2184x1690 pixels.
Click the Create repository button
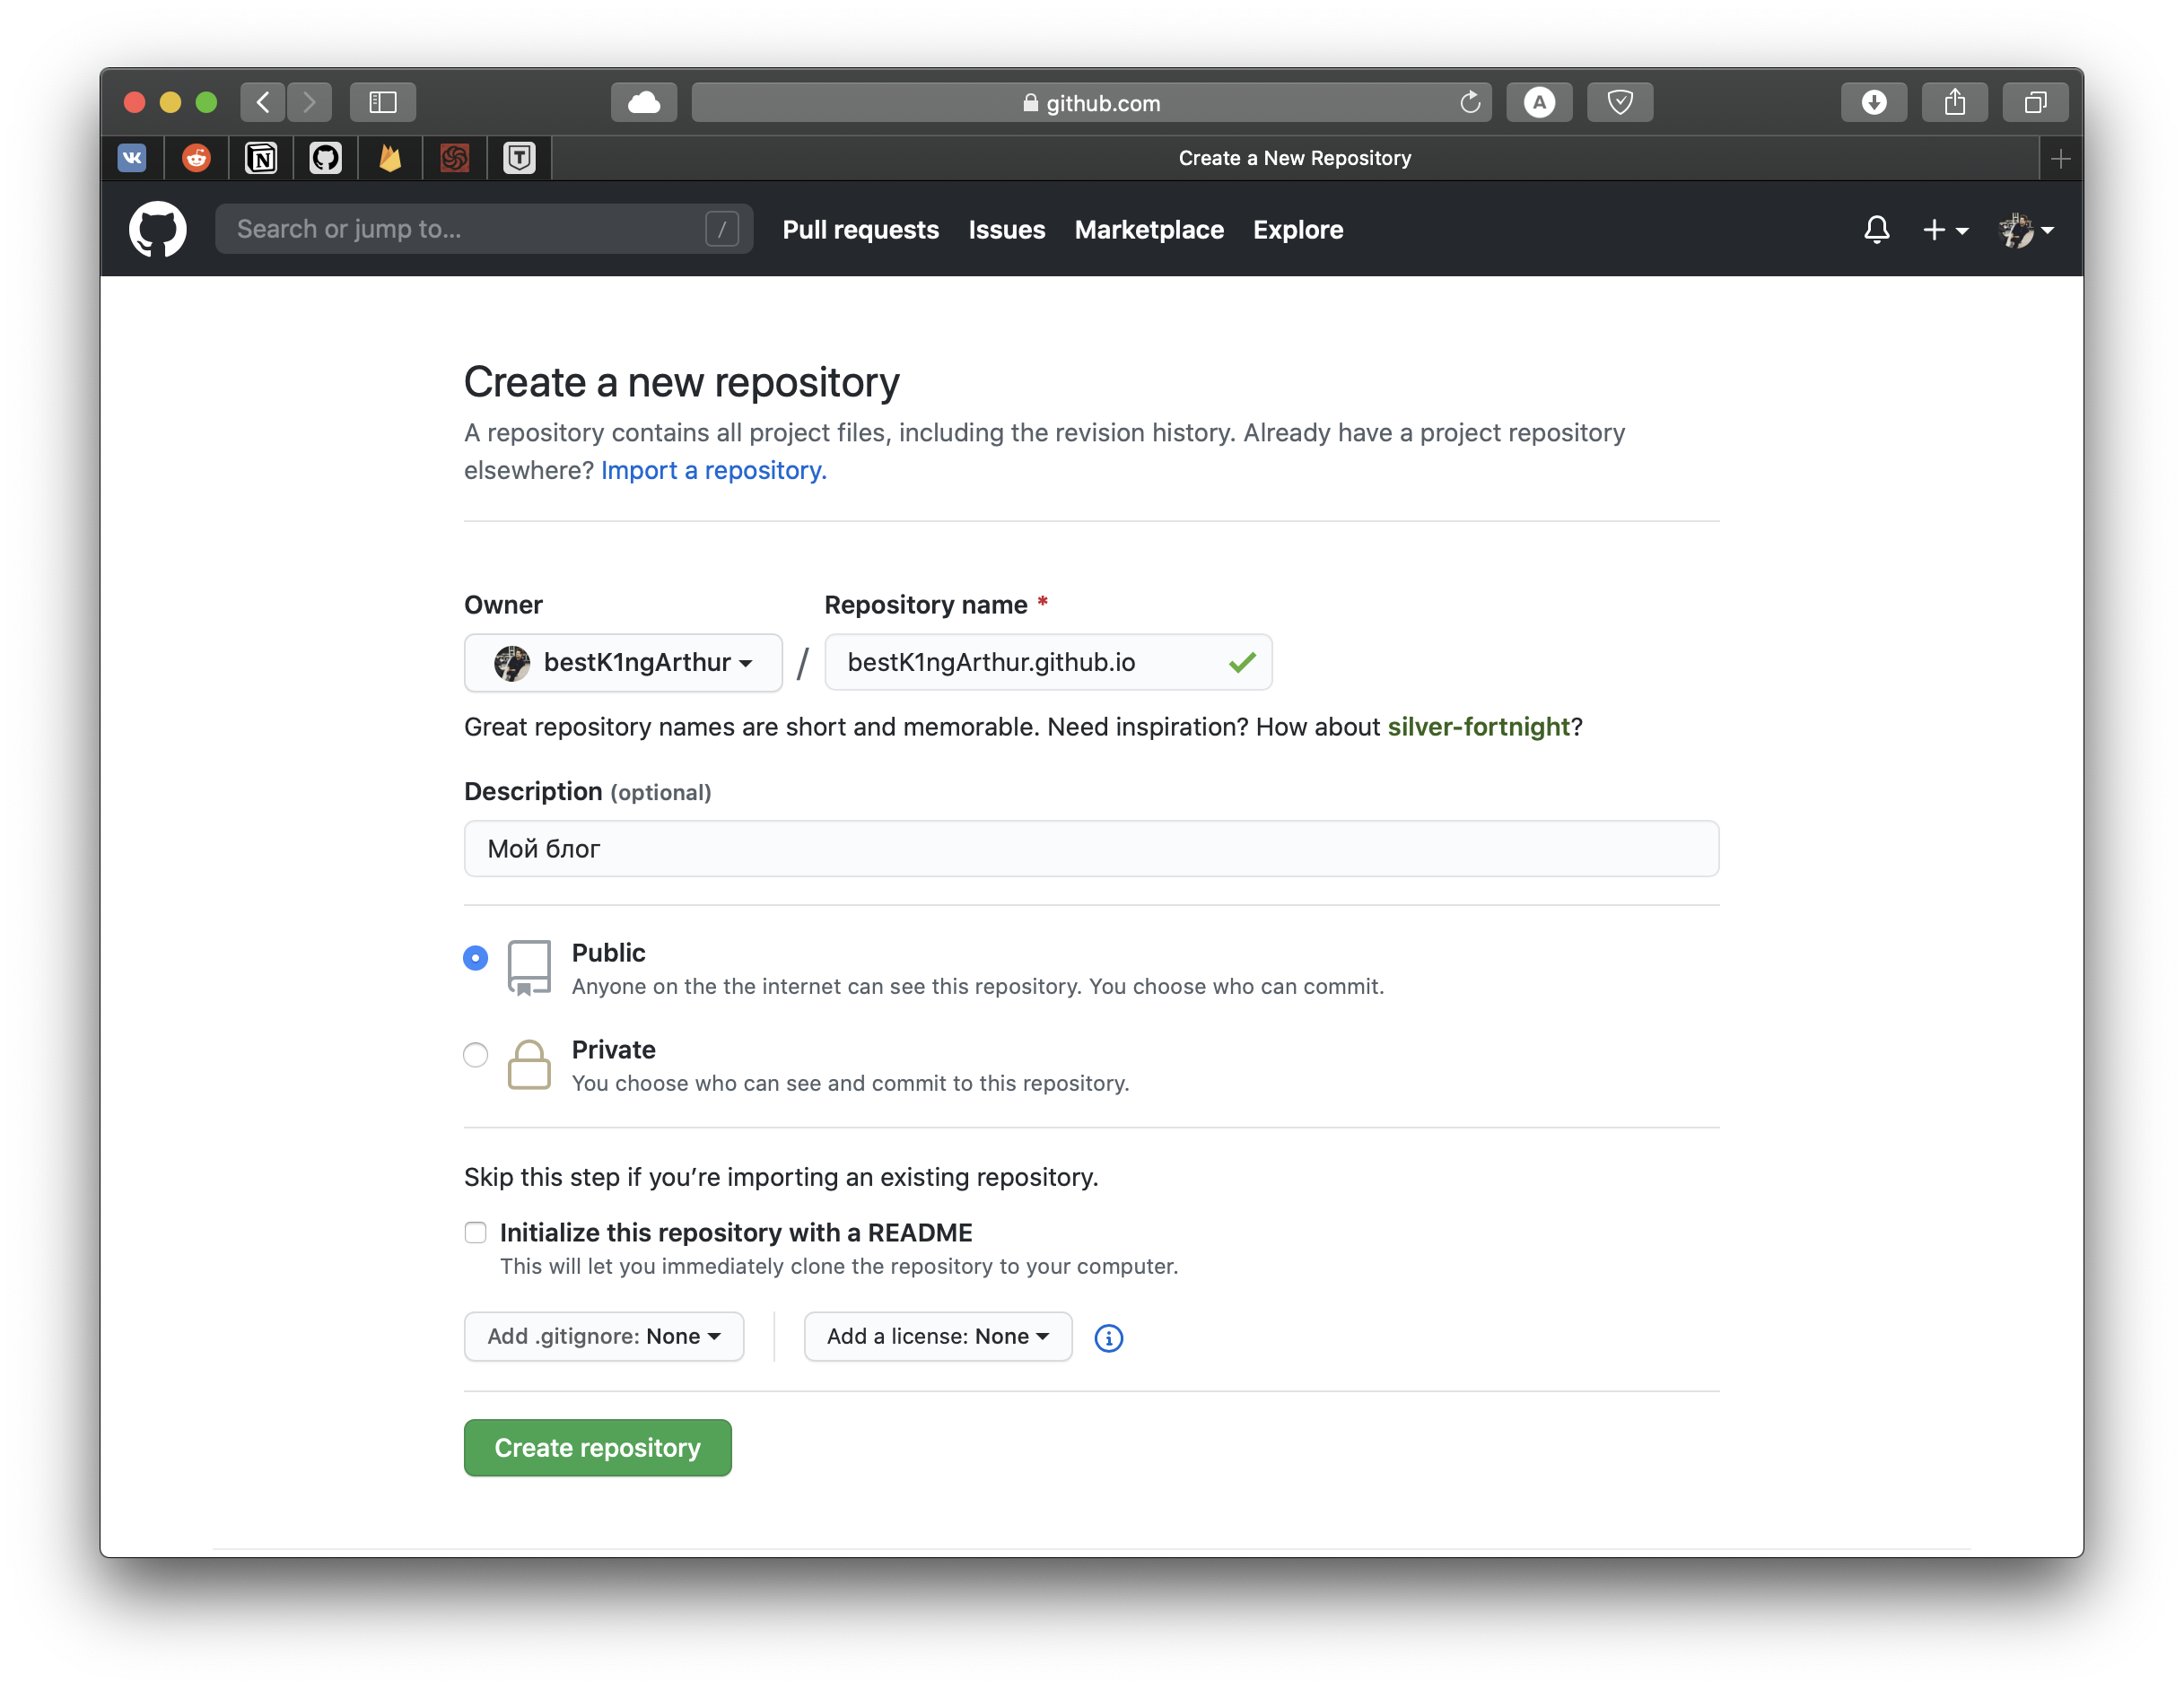[598, 1447]
